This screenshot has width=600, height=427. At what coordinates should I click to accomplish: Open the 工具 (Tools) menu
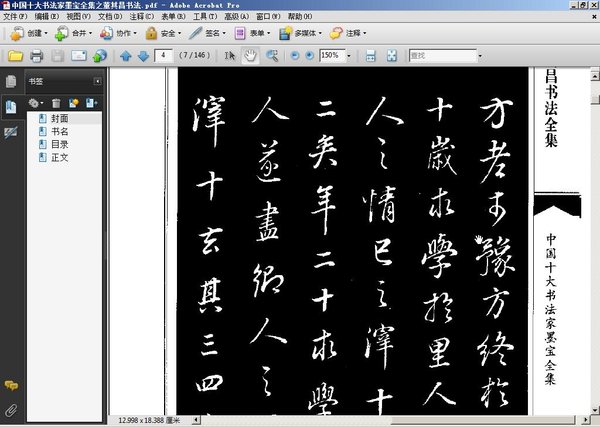point(205,16)
